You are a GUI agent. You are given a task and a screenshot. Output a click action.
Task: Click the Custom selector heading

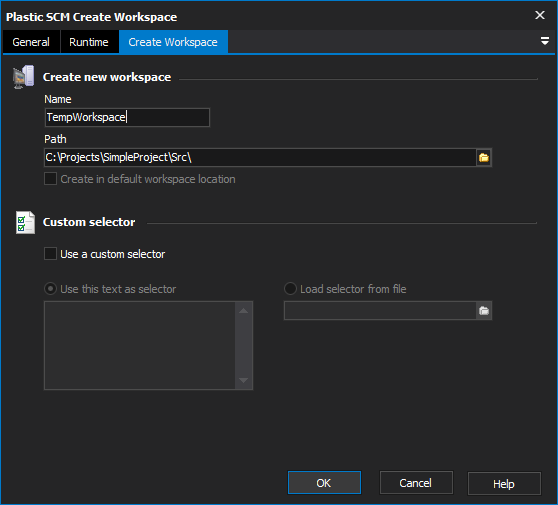(89, 222)
